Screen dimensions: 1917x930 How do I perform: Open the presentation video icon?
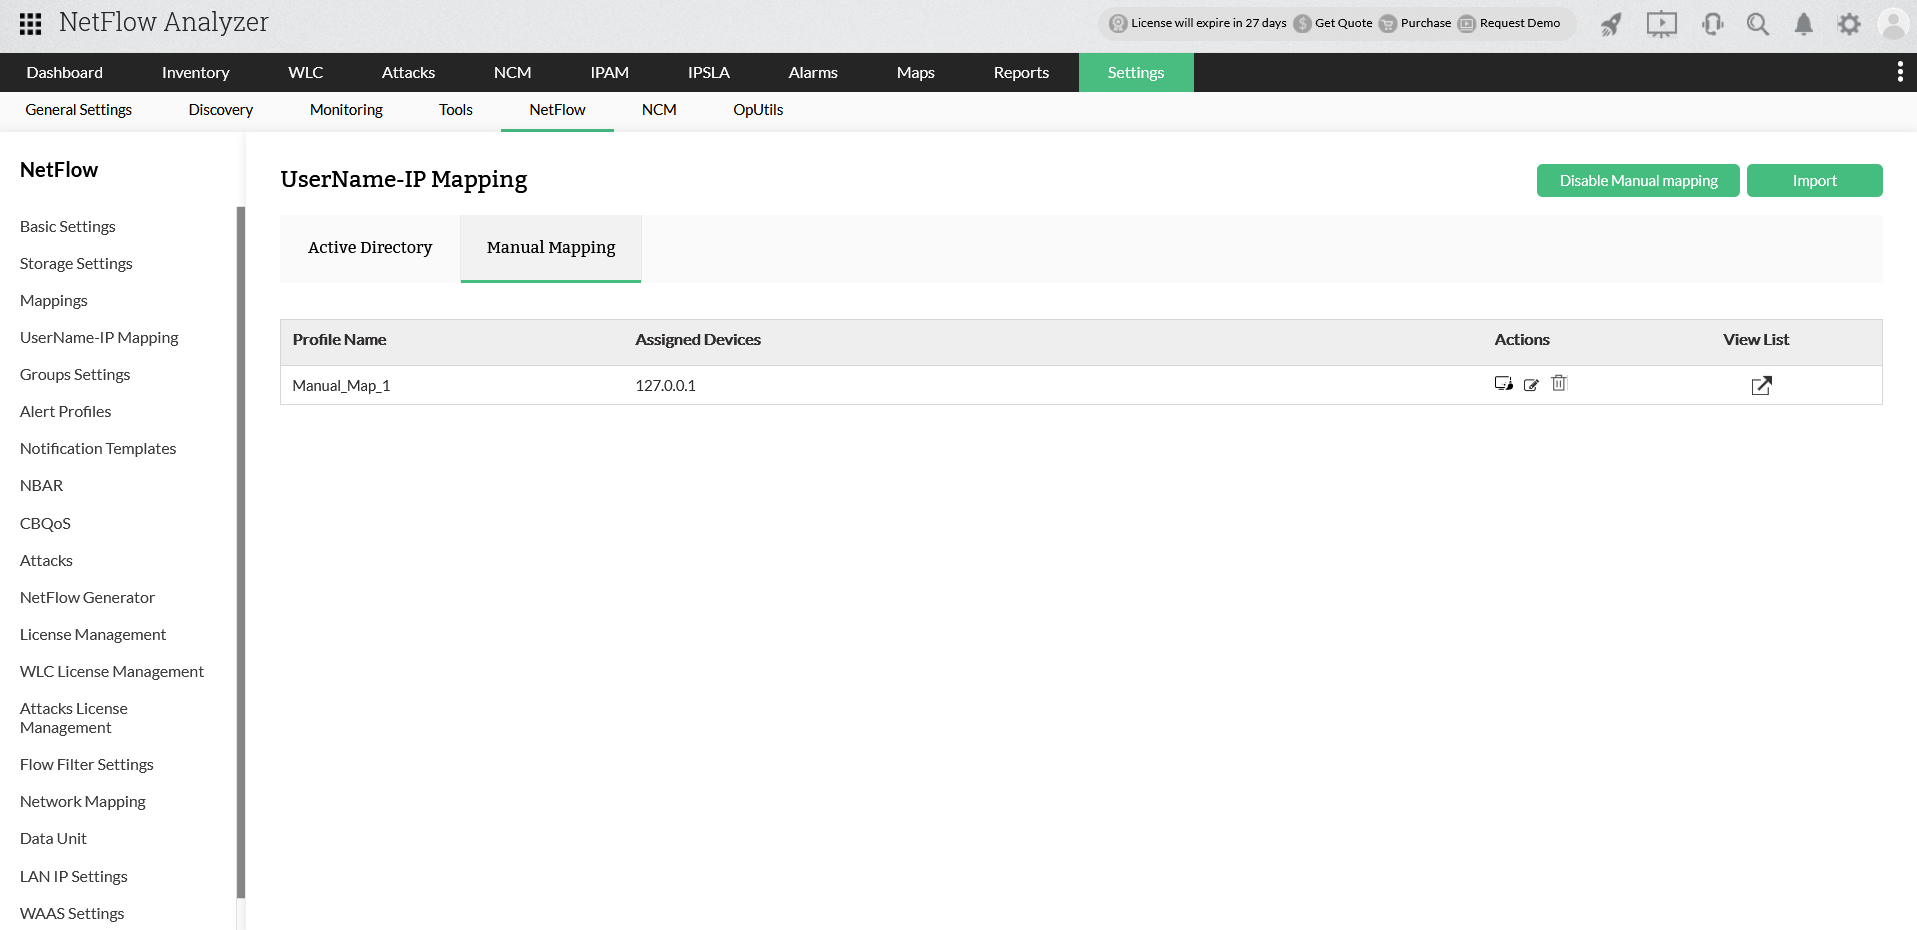coord(1662,24)
